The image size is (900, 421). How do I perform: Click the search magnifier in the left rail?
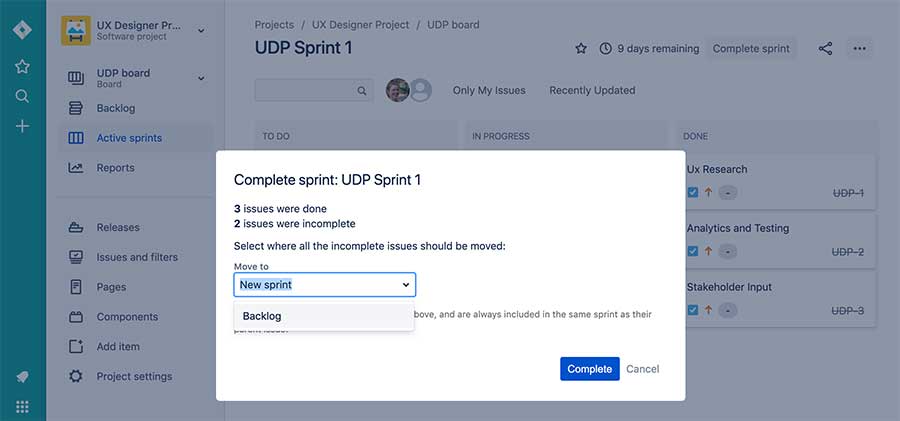pos(22,97)
